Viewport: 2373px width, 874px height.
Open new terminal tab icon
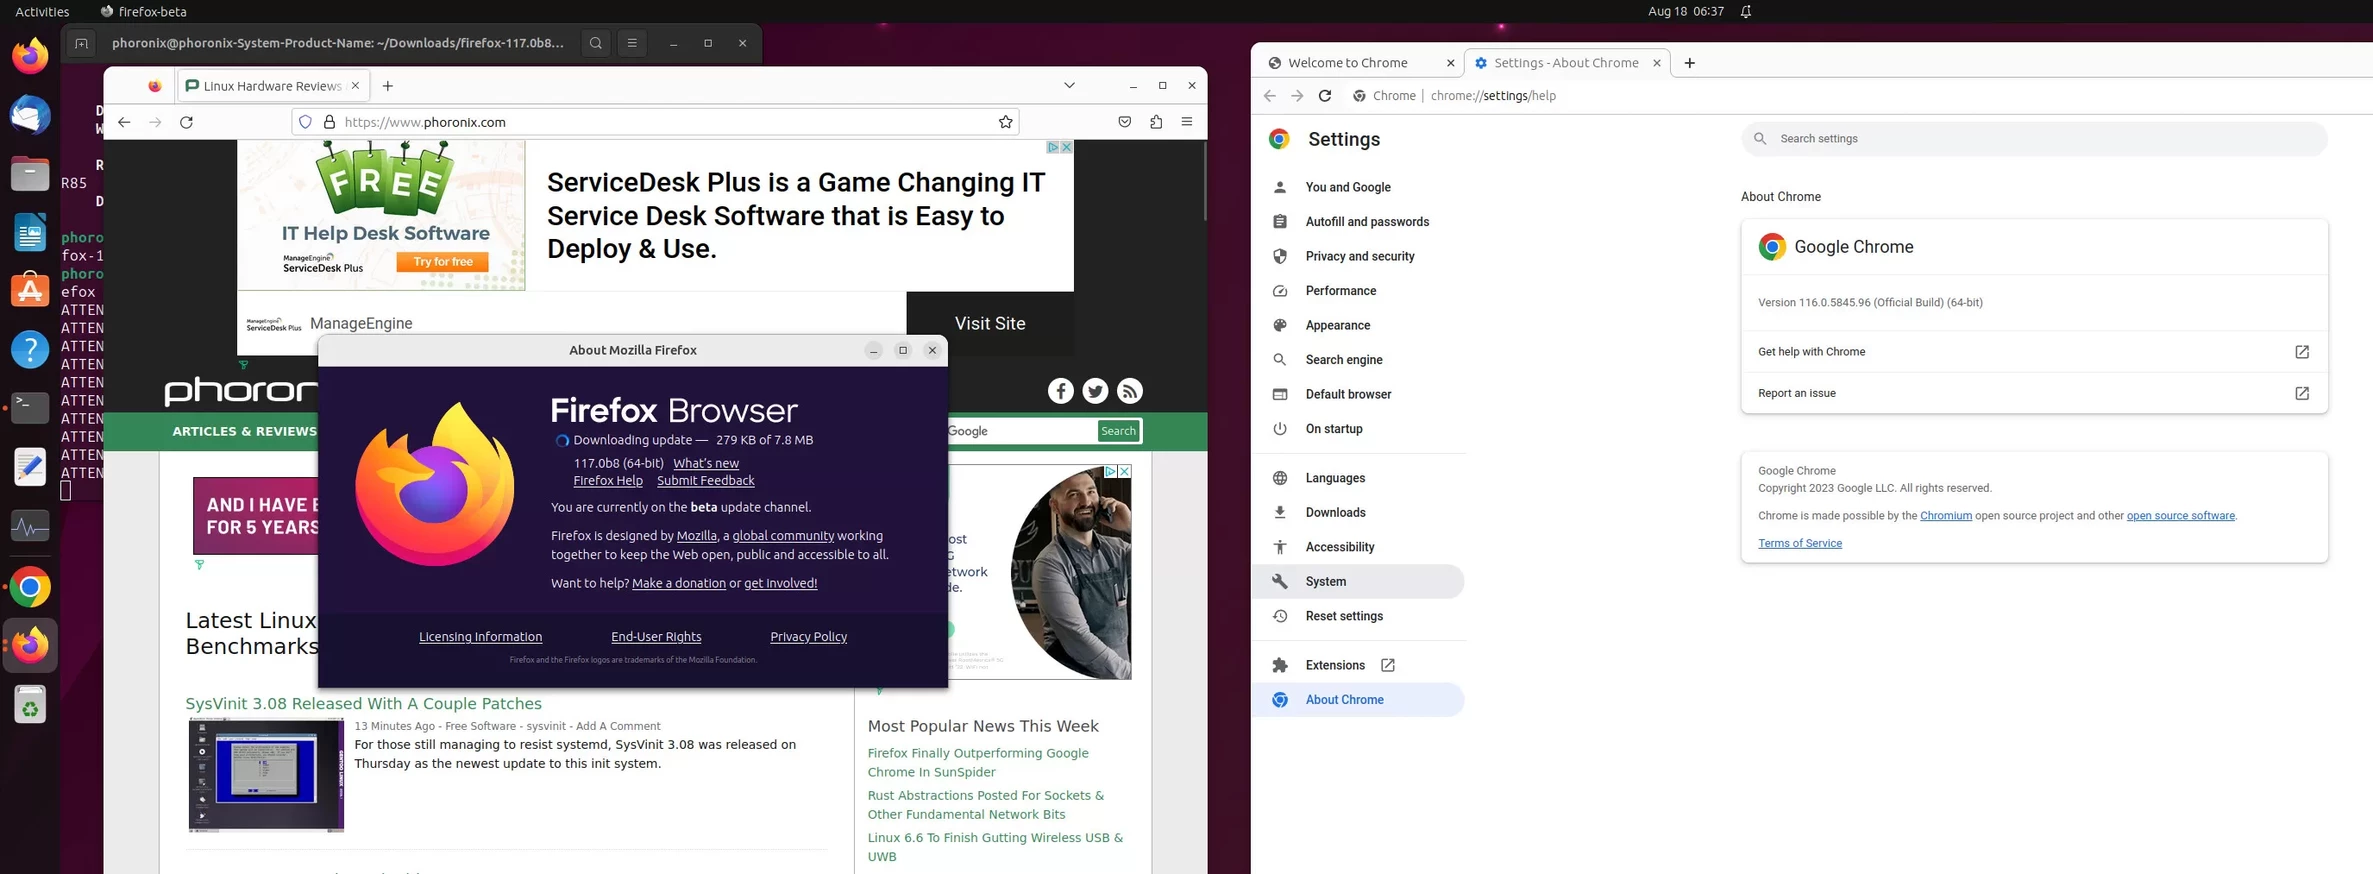tap(81, 43)
